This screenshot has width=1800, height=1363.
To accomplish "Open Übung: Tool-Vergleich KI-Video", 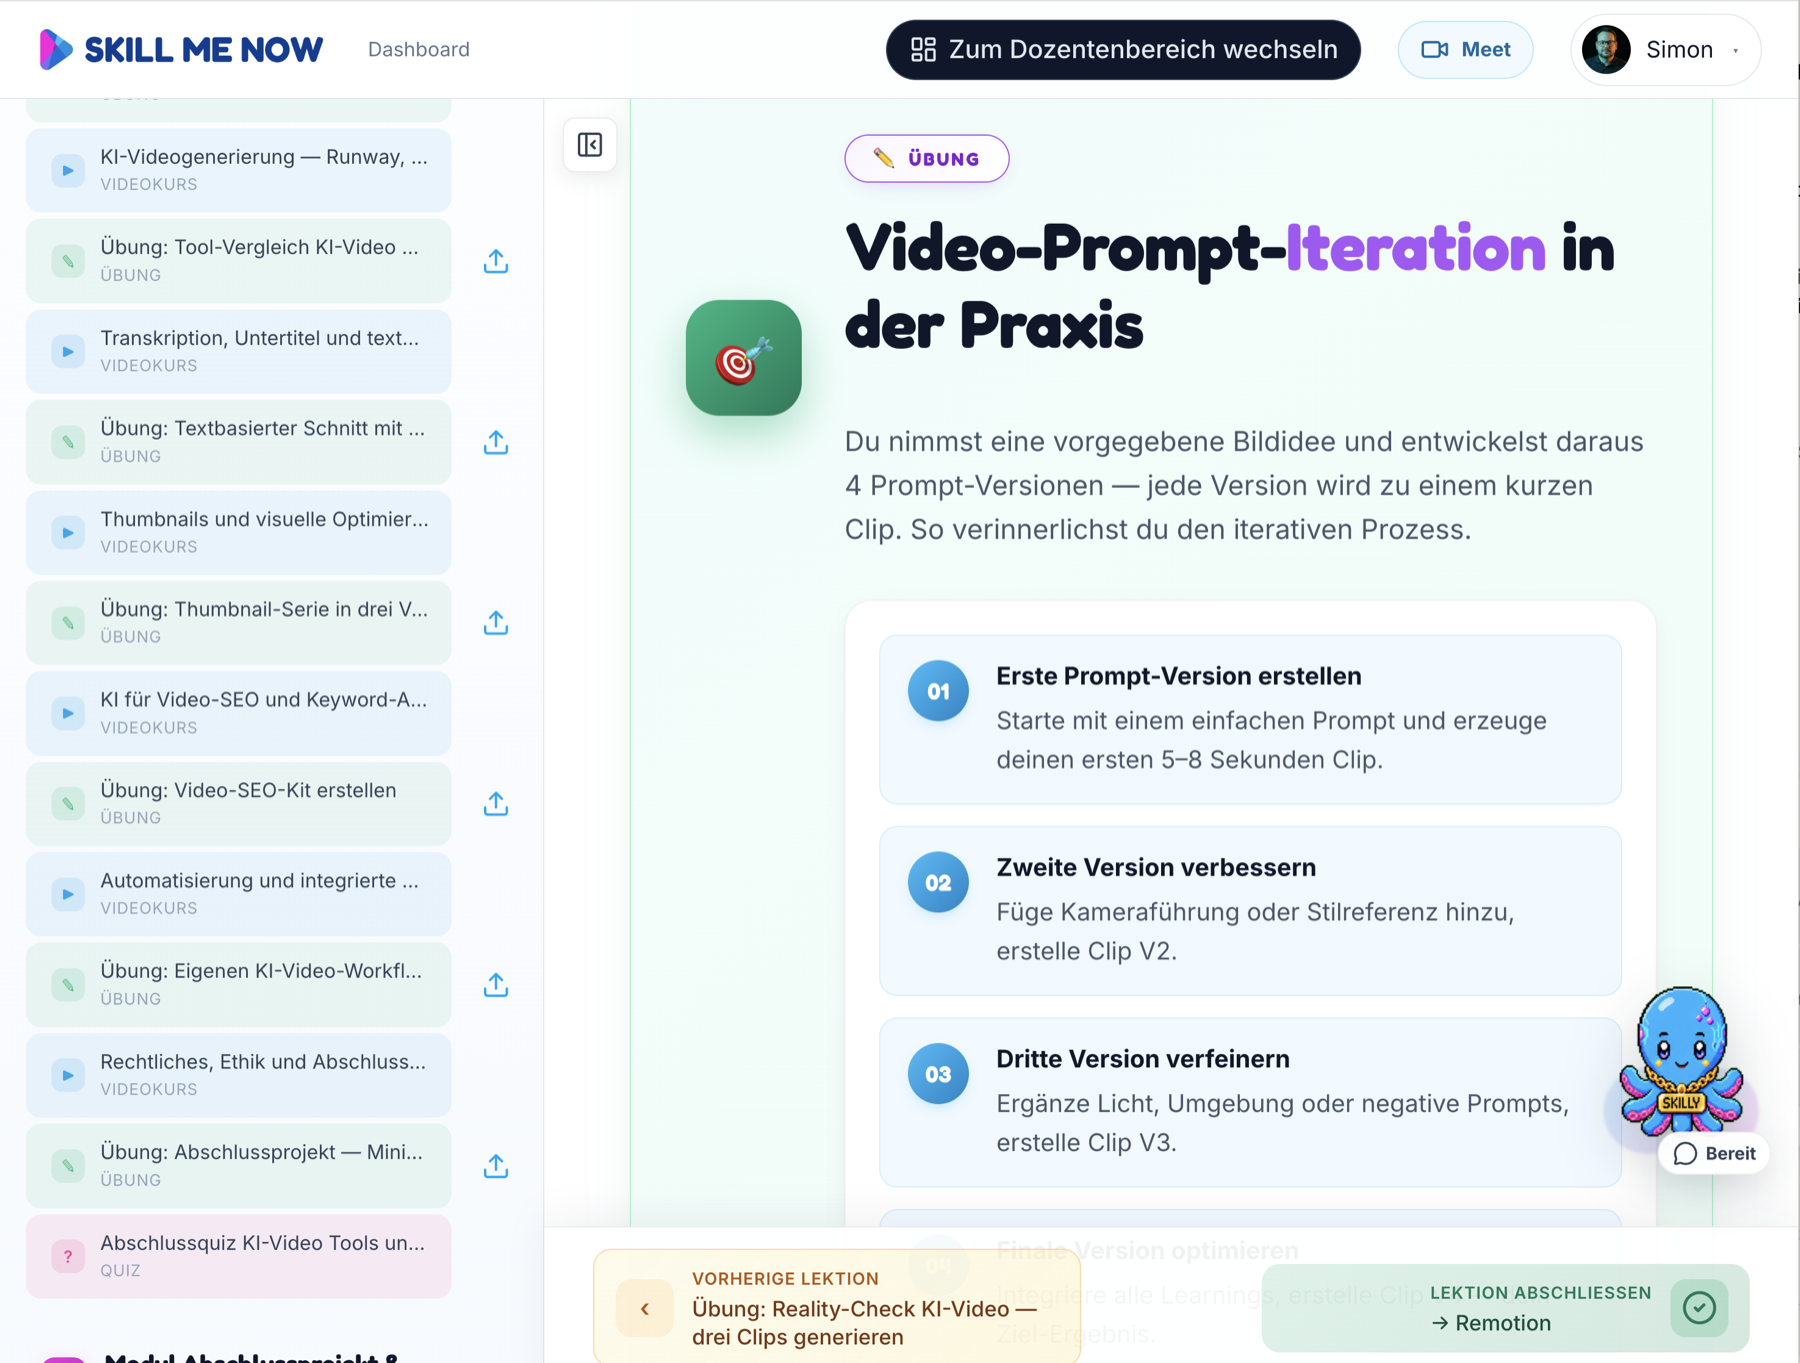I will coord(239,260).
